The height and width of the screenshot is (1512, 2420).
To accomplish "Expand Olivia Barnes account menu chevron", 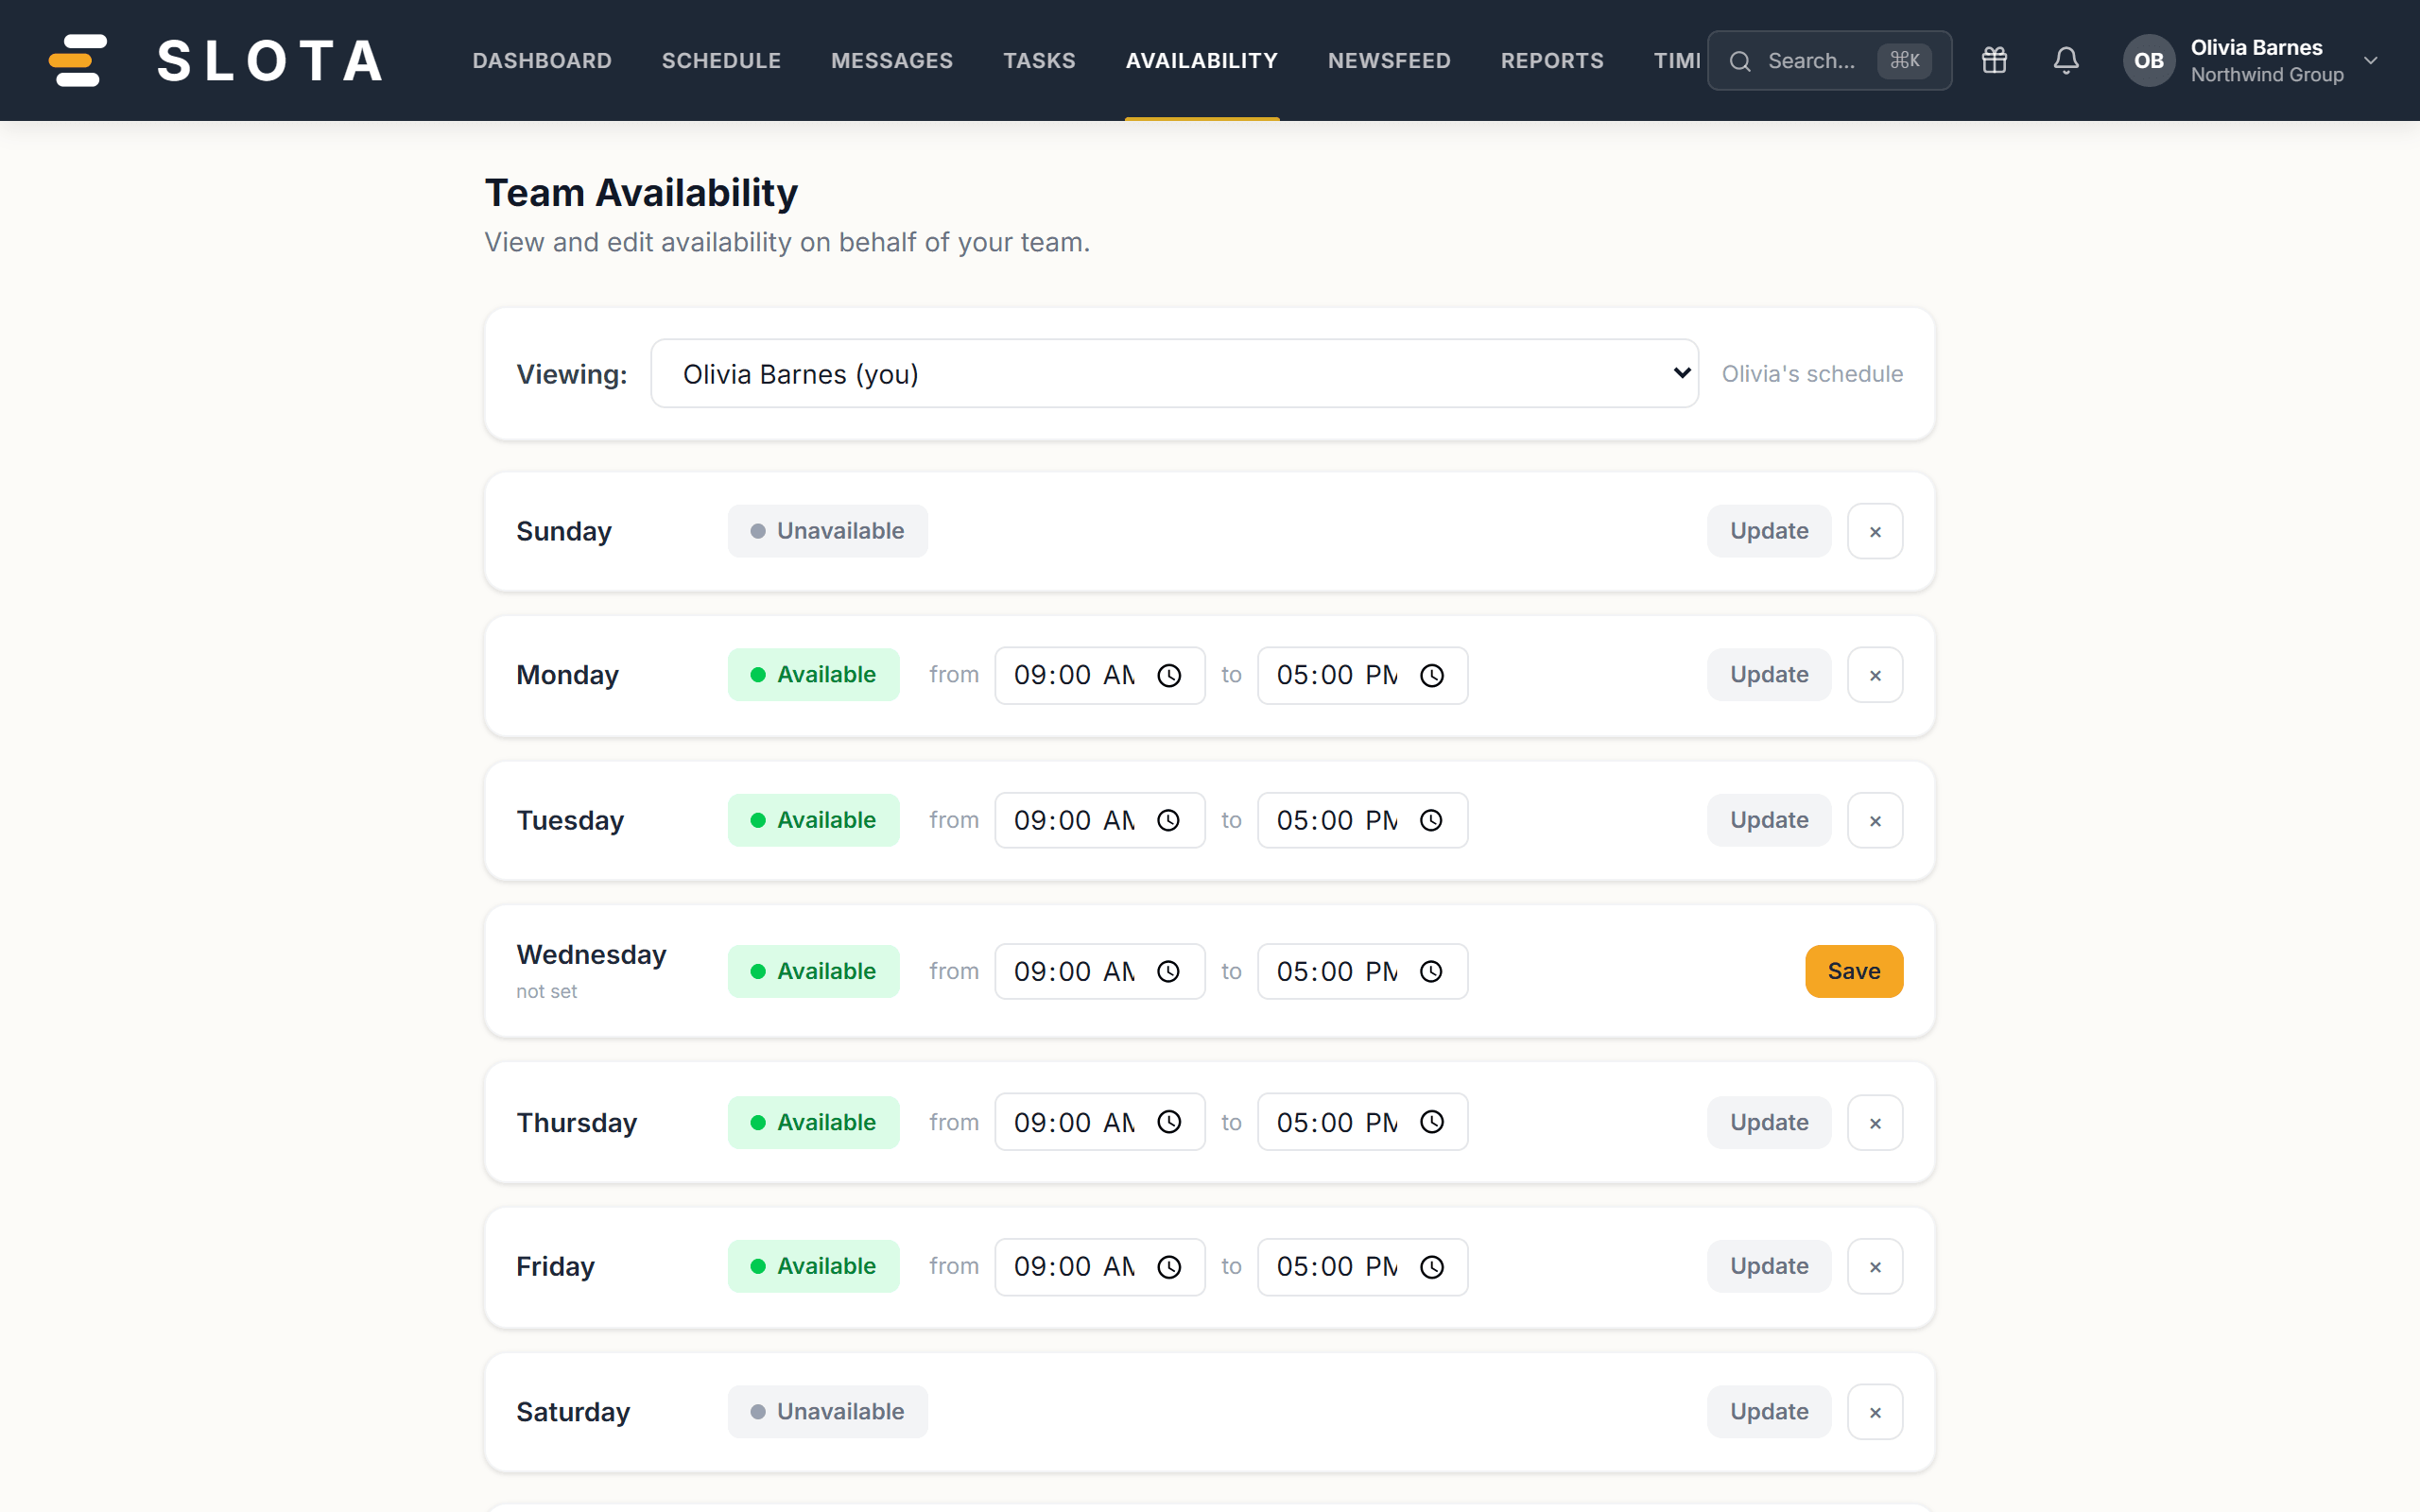I will (2371, 61).
